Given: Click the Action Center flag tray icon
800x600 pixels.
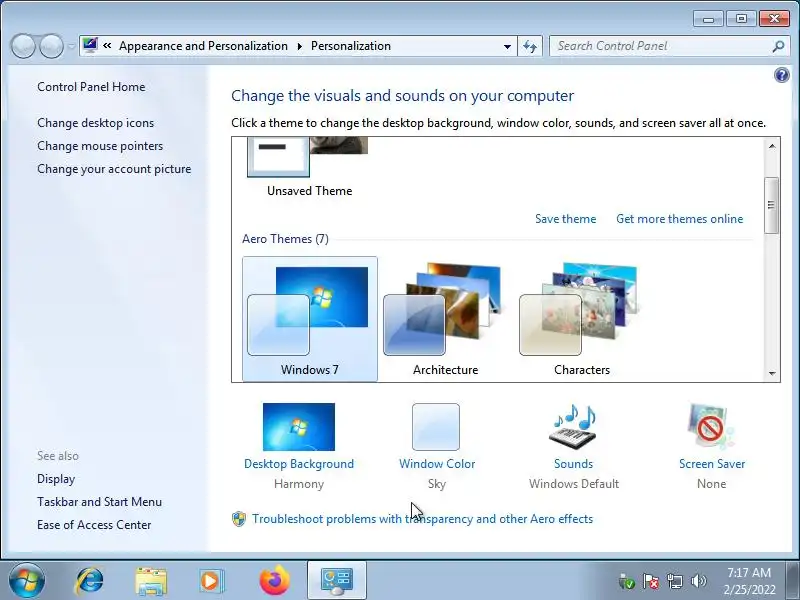Looking at the screenshot, I should pos(651,581).
